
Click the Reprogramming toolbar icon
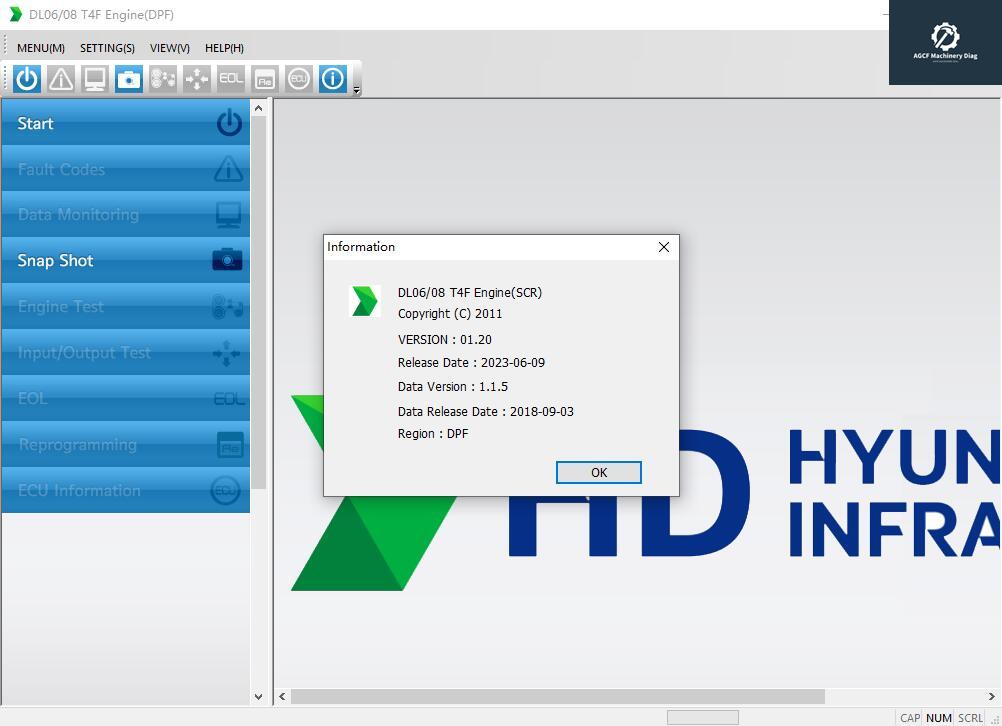pyautogui.click(x=265, y=79)
